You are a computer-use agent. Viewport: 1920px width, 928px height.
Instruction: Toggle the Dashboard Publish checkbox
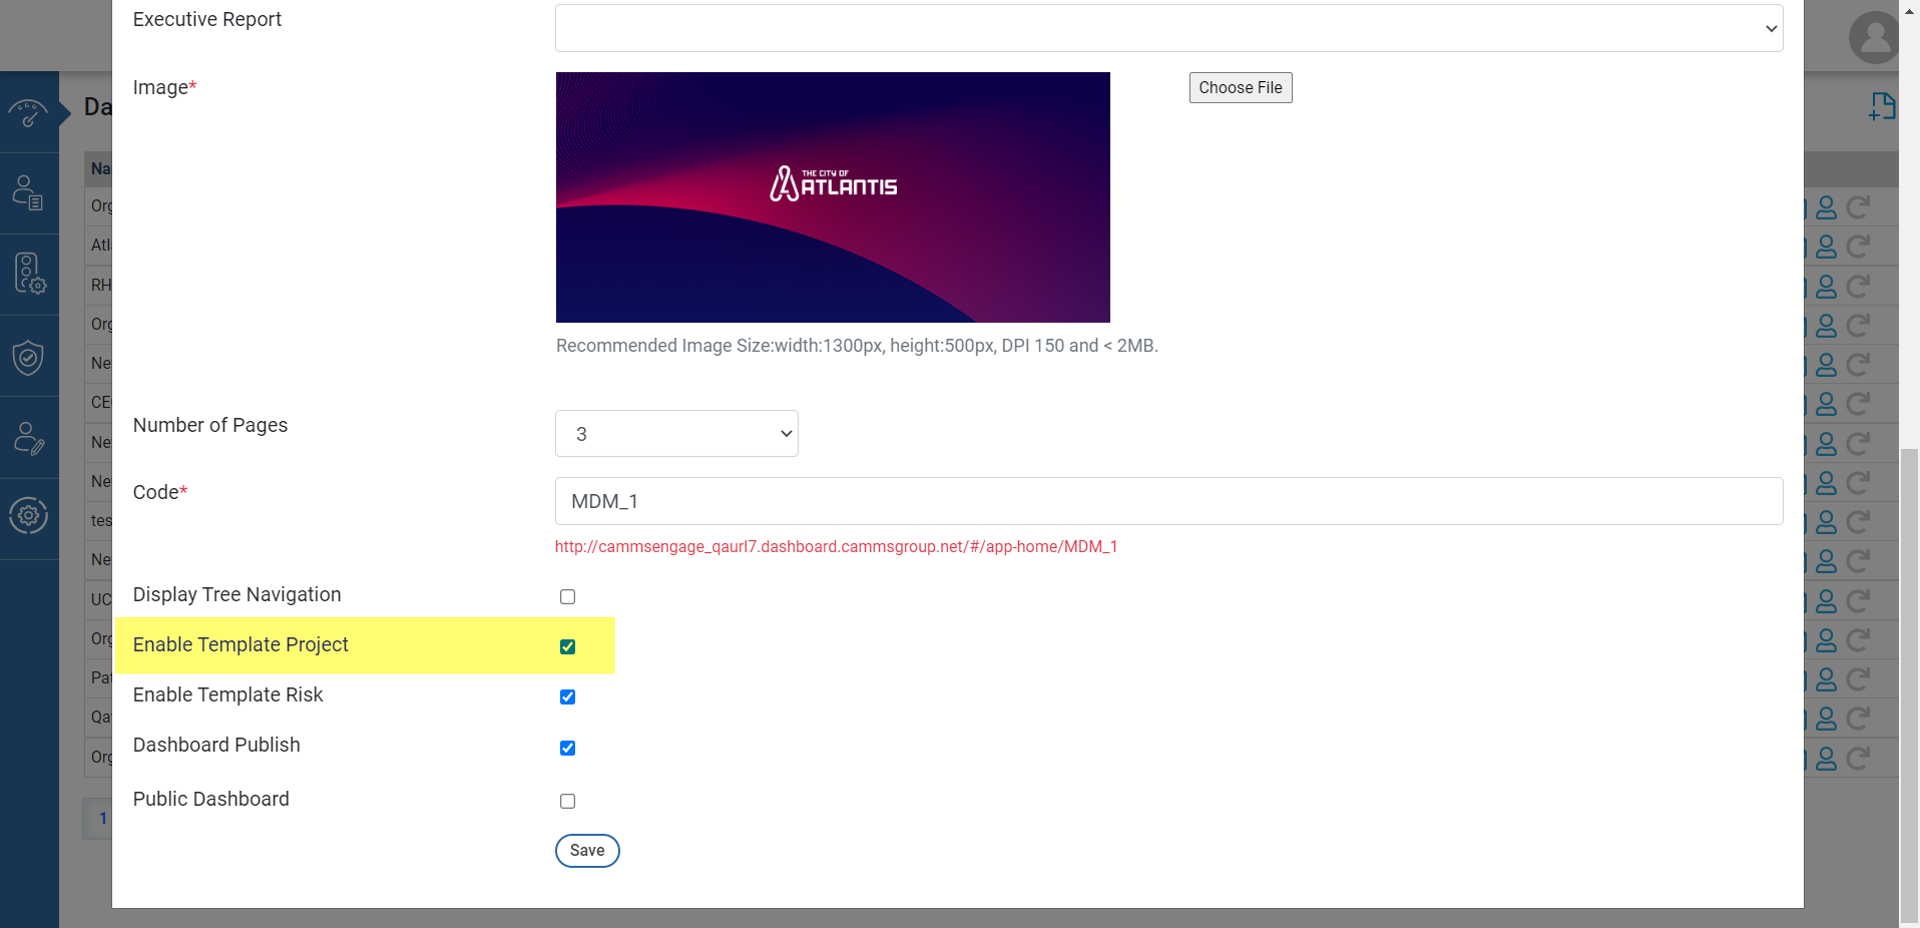(567, 748)
